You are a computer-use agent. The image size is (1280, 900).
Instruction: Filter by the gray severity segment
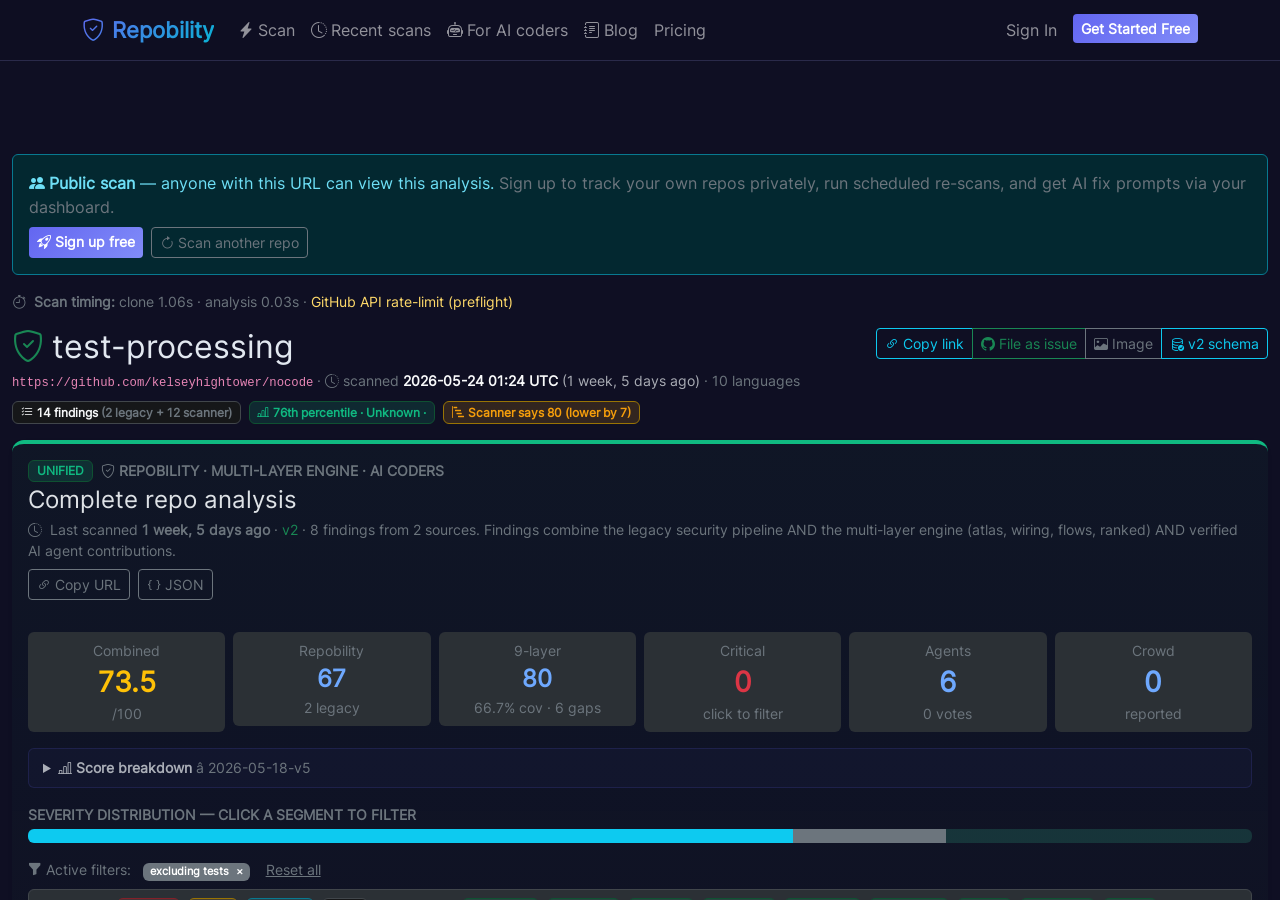[869, 836]
